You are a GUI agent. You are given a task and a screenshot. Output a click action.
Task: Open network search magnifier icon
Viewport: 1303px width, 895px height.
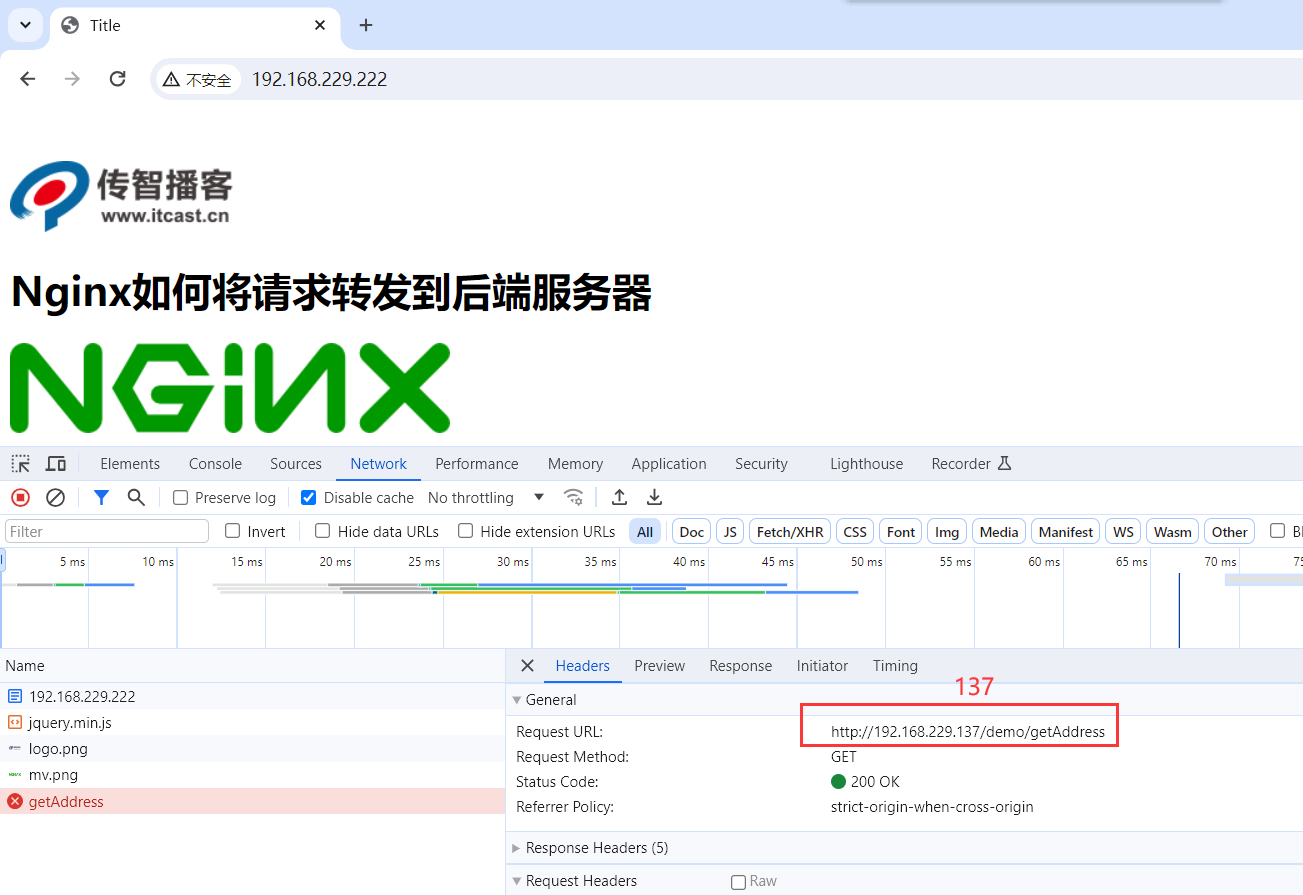136,497
